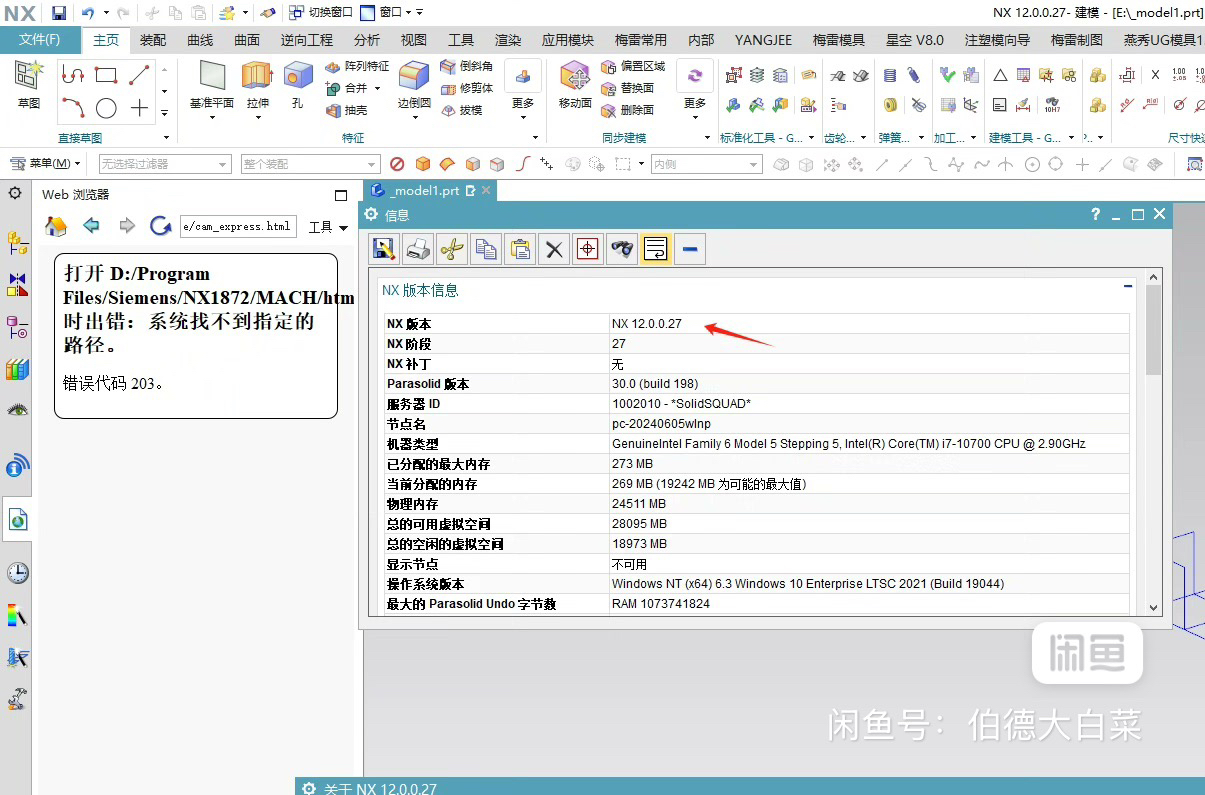The image size is (1205, 795).
Task: Click the X delete button in Information toolbar
Action: [x=554, y=249]
